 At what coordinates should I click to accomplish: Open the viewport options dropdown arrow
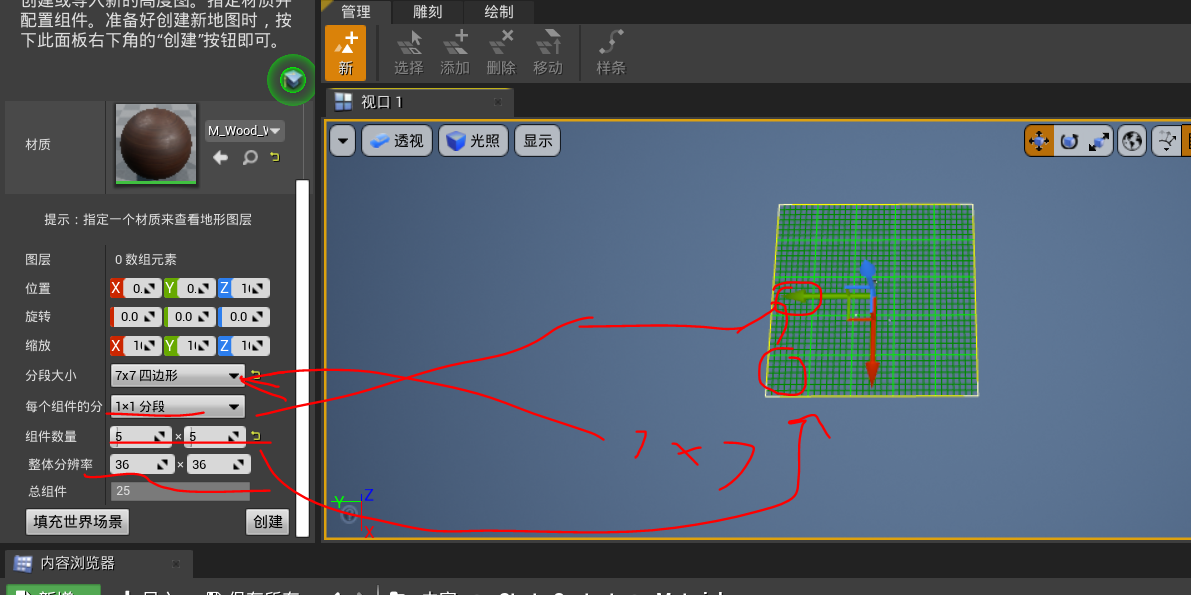(343, 141)
